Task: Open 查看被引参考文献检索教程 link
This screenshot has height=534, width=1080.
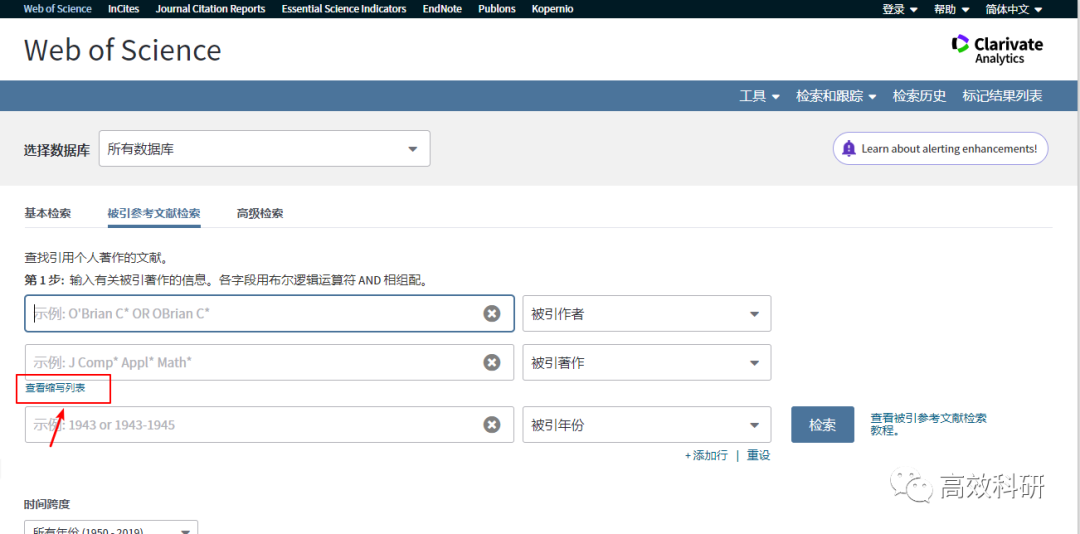Action: coord(928,424)
